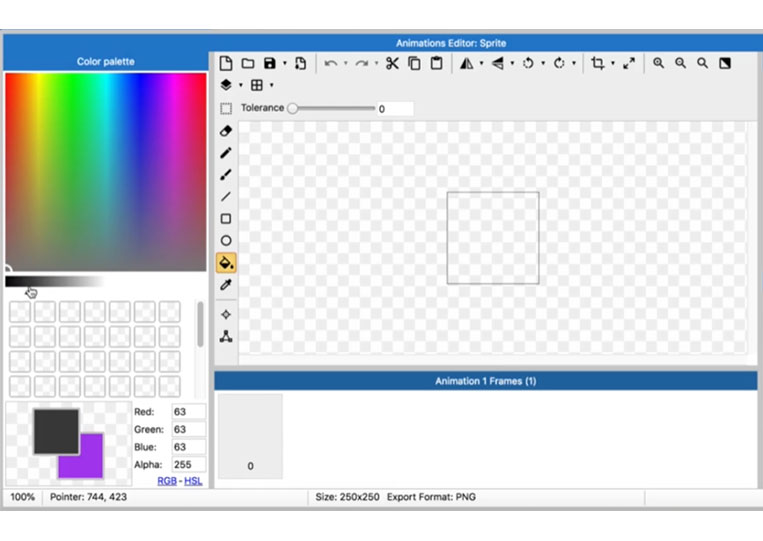
Task: Select the action points tool
Action: coord(226,336)
